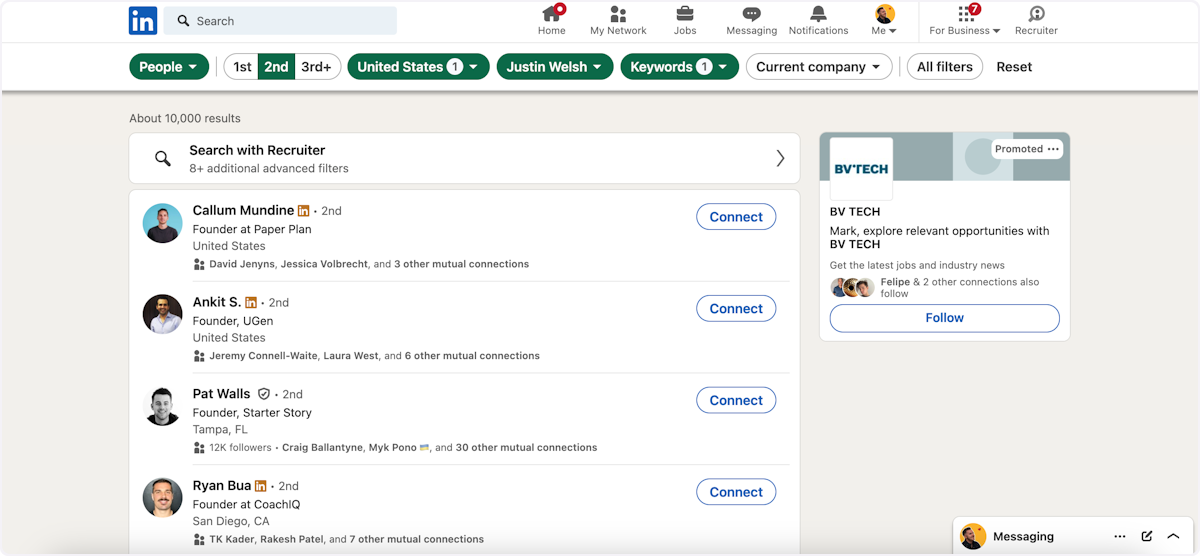Click the Search with Recruiter magnifier icon

162,158
